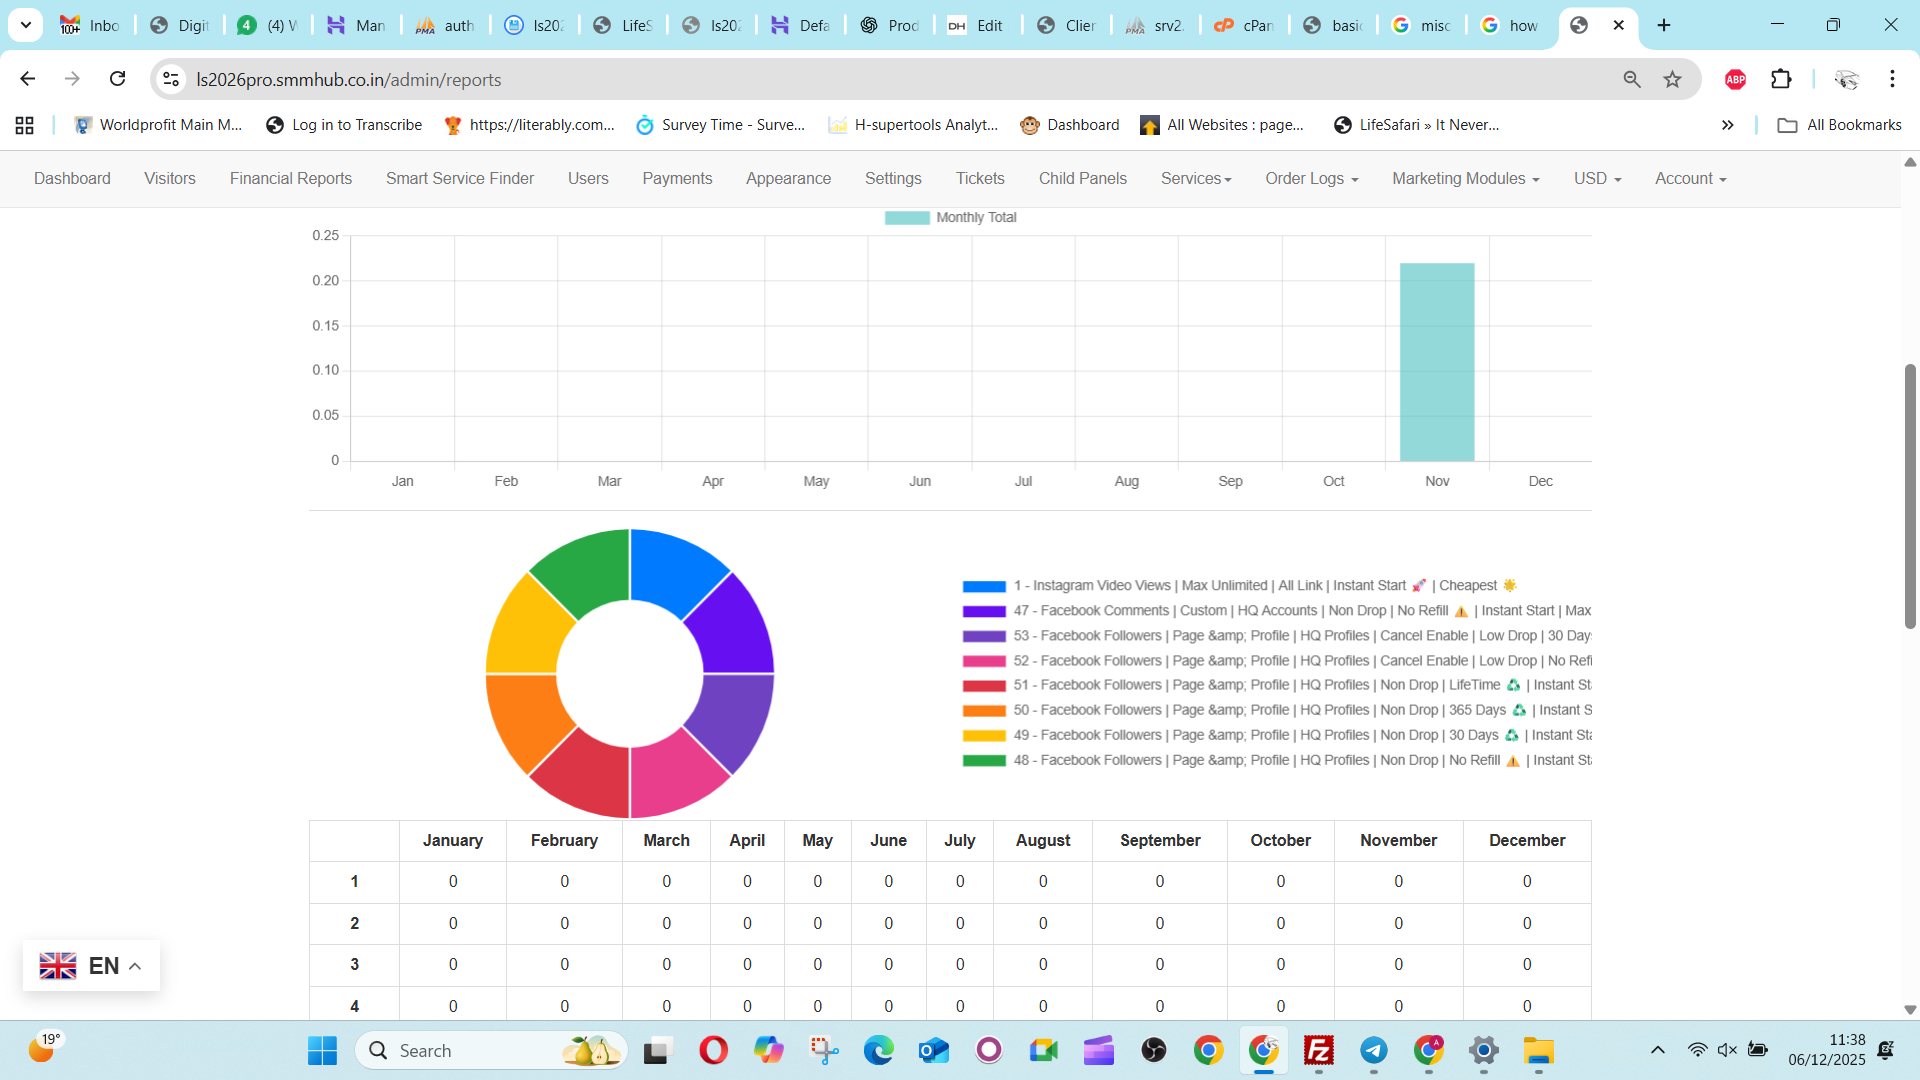Click the AdBlock Plus extension icon
1920x1080 pixels.
pos(1735,79)
